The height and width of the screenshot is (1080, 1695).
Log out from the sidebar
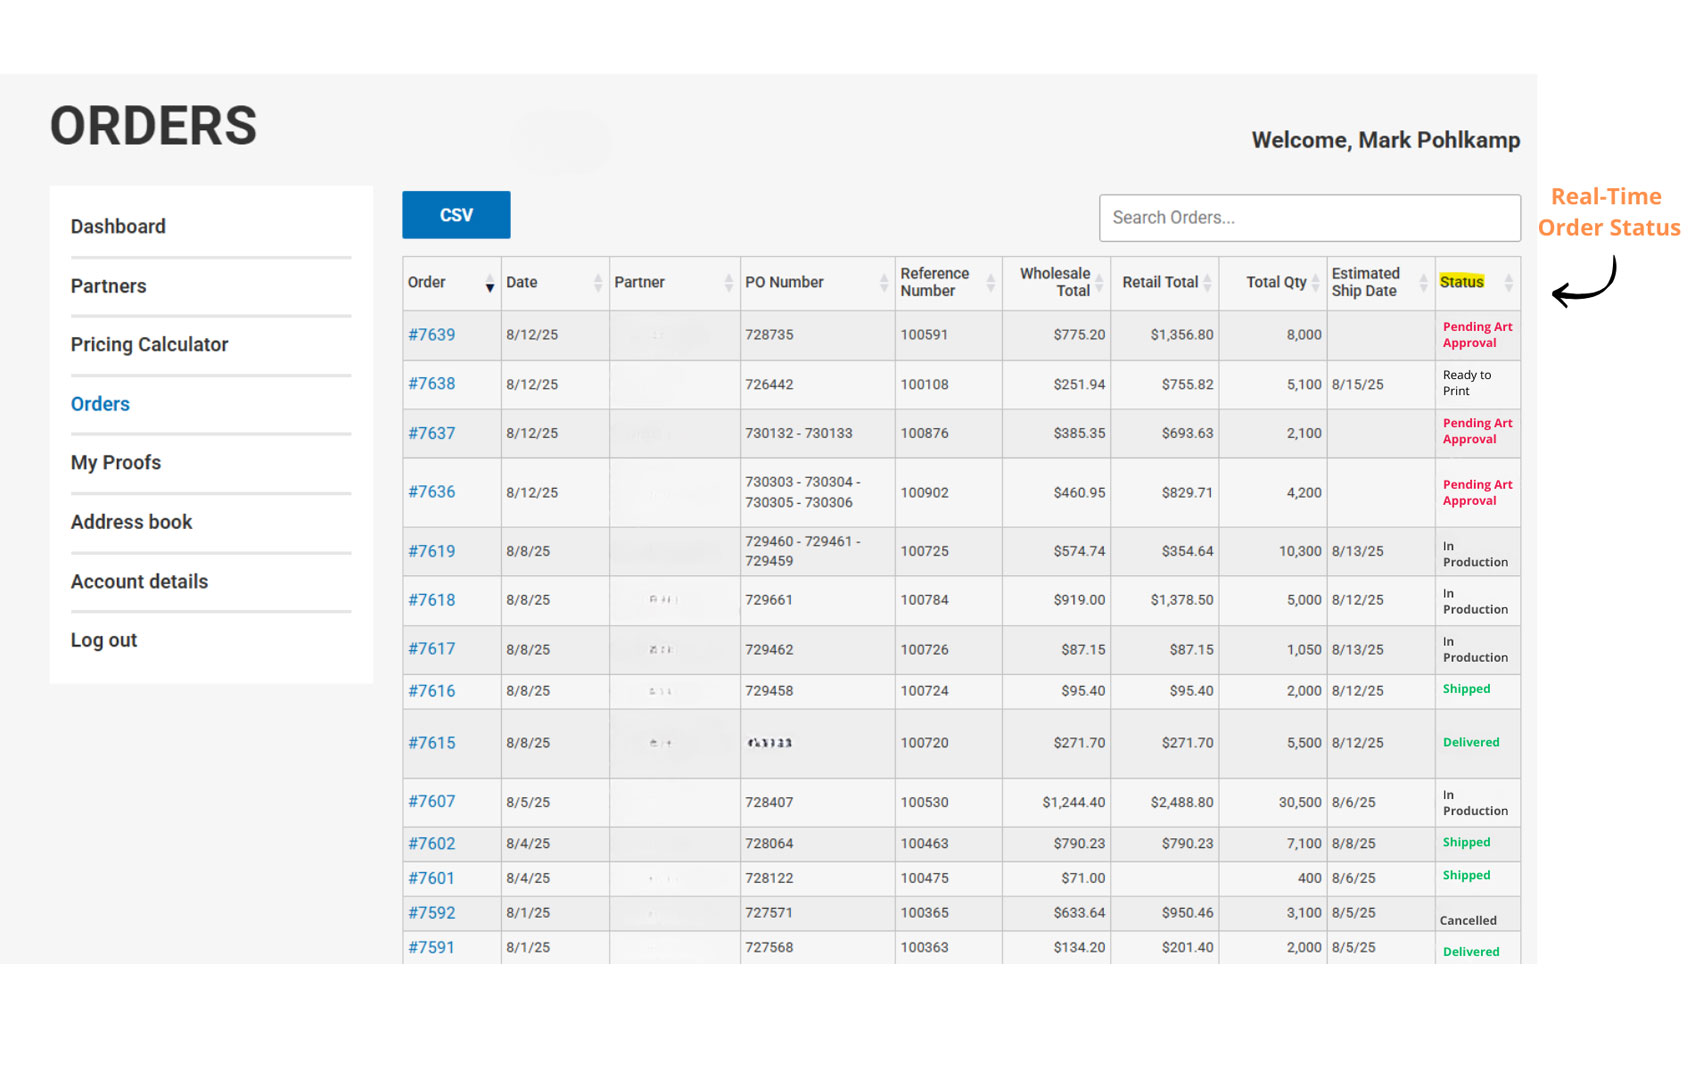tap(103, 641)
